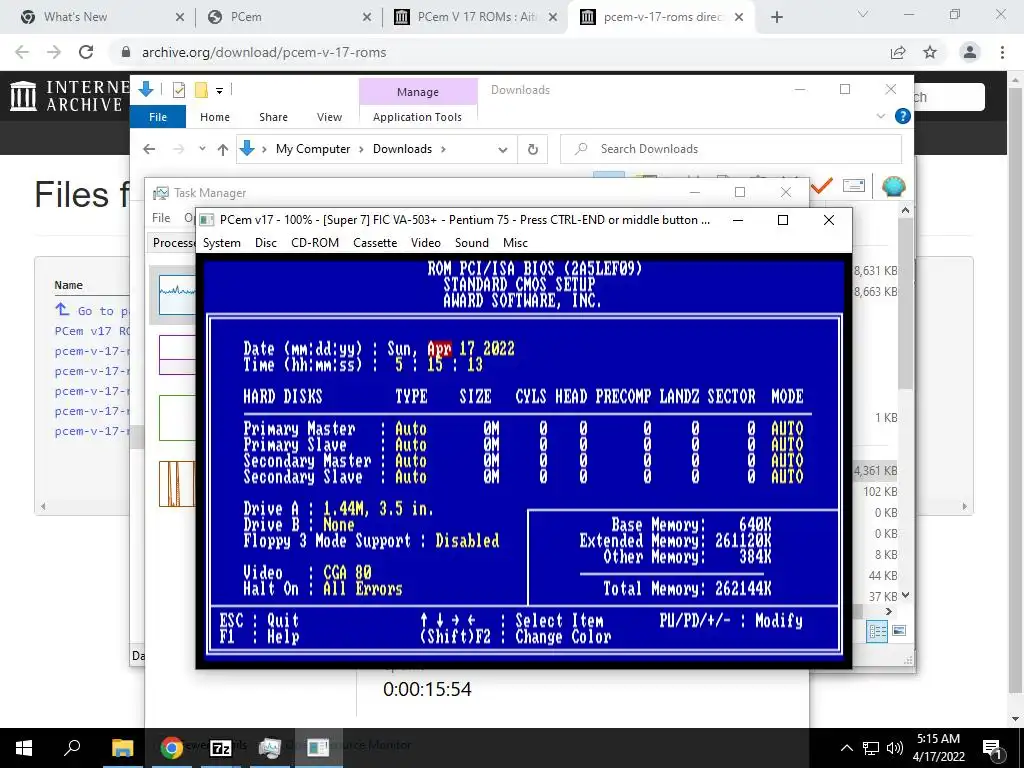The height and width of the screenshot is (768, 1024).
Task: Open the Misc menu in PCem
Action: tap(515, 243)
